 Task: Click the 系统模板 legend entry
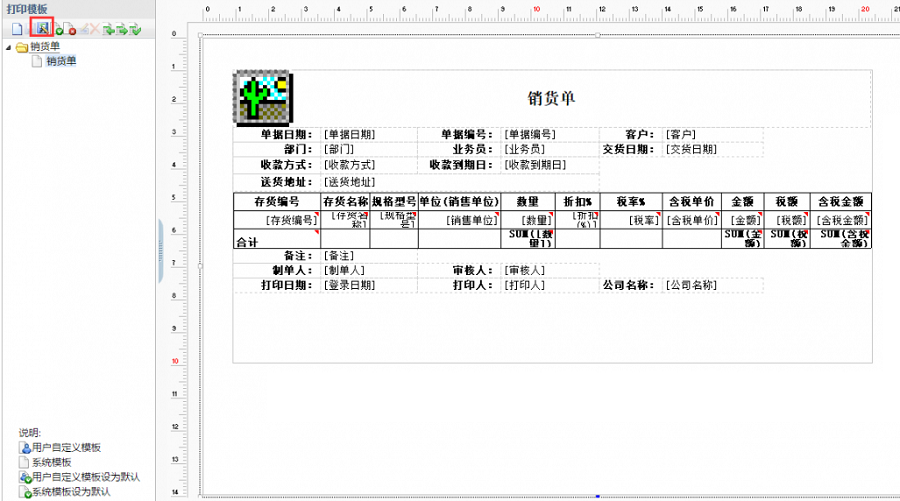(46, 463)
